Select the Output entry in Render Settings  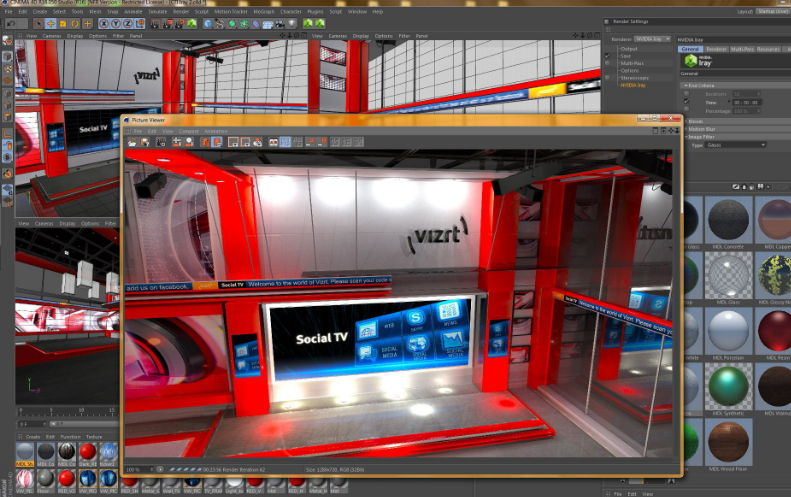coord(629,49)
